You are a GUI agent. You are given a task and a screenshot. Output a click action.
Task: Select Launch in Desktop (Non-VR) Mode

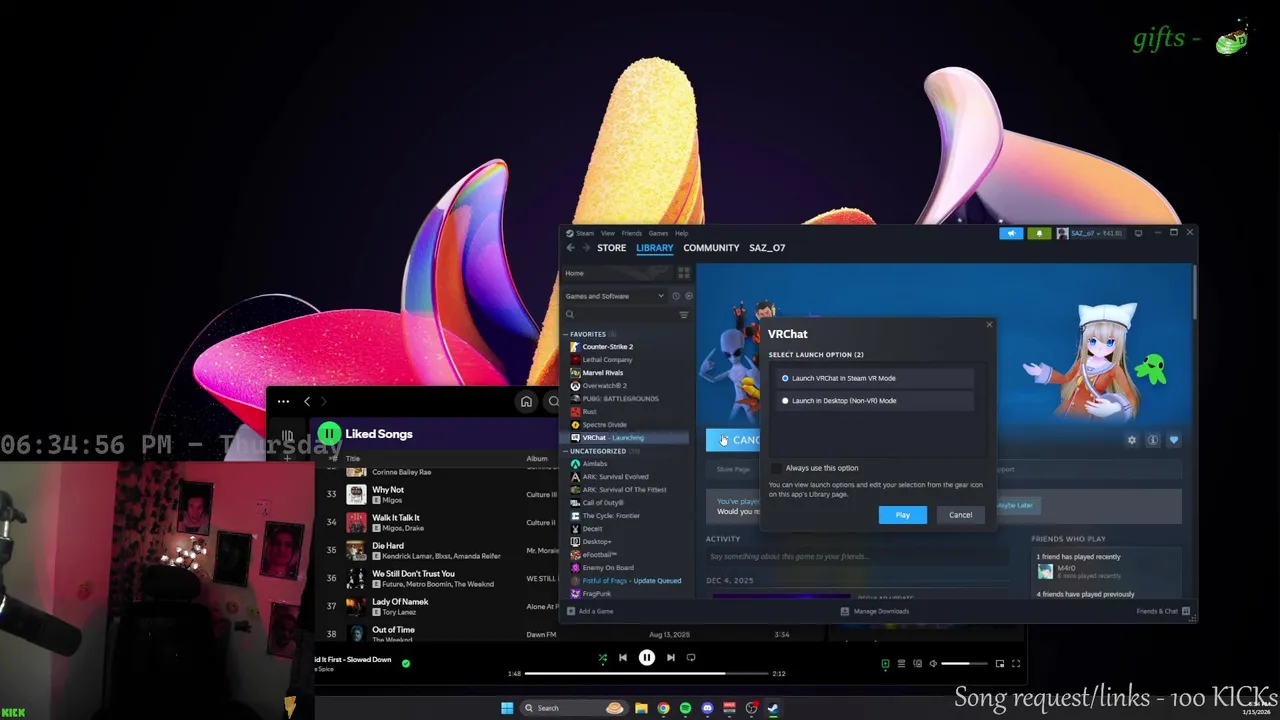[875, 401]
